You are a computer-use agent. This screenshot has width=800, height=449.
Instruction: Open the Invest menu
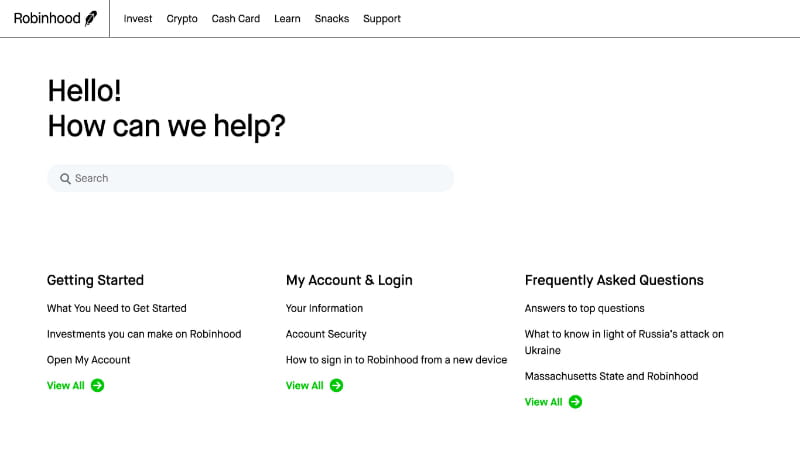(x=138, y=19)
